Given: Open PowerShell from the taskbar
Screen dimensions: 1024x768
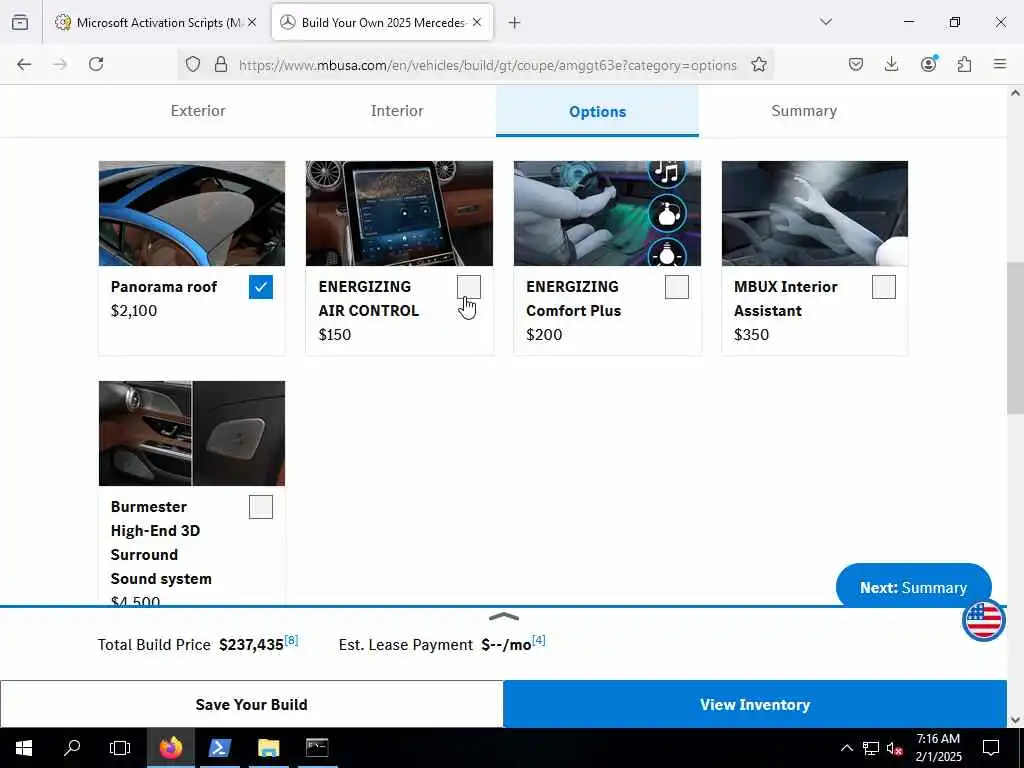Looking at the screenshot, I should tap(219, 748).
